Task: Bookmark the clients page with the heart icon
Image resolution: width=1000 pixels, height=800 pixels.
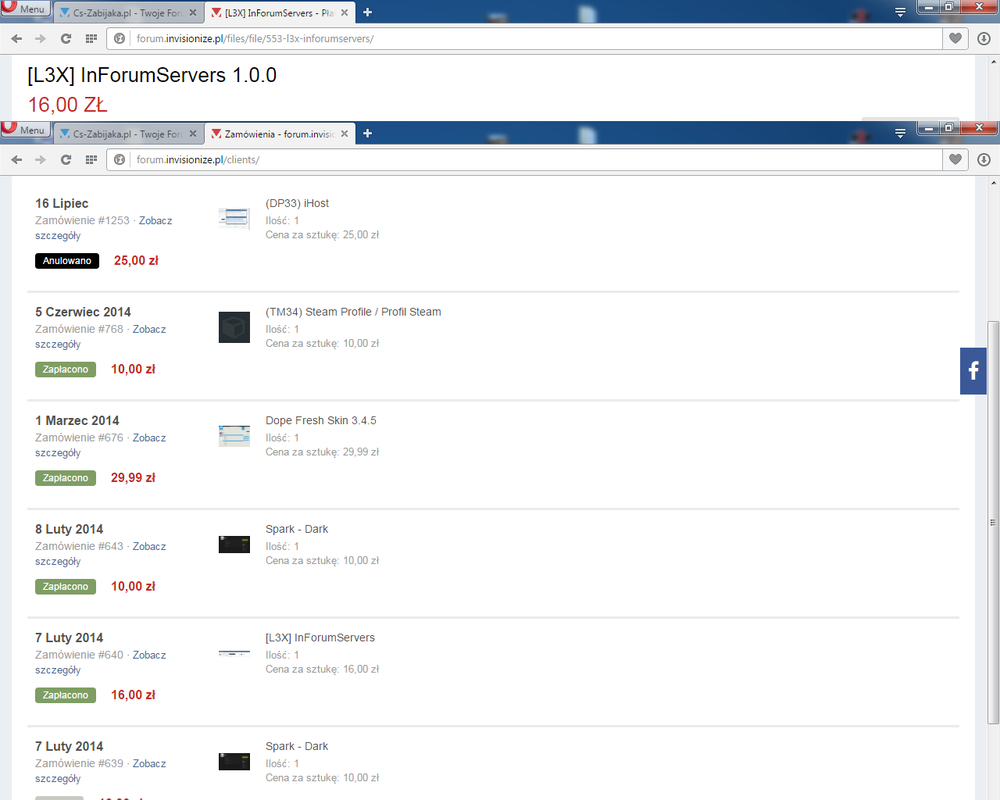Action: click(x=955, y=160)
